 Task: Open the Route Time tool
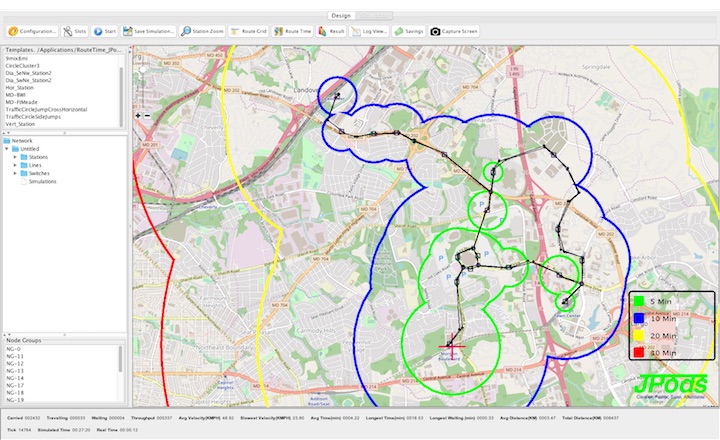[x=293, y=31]
